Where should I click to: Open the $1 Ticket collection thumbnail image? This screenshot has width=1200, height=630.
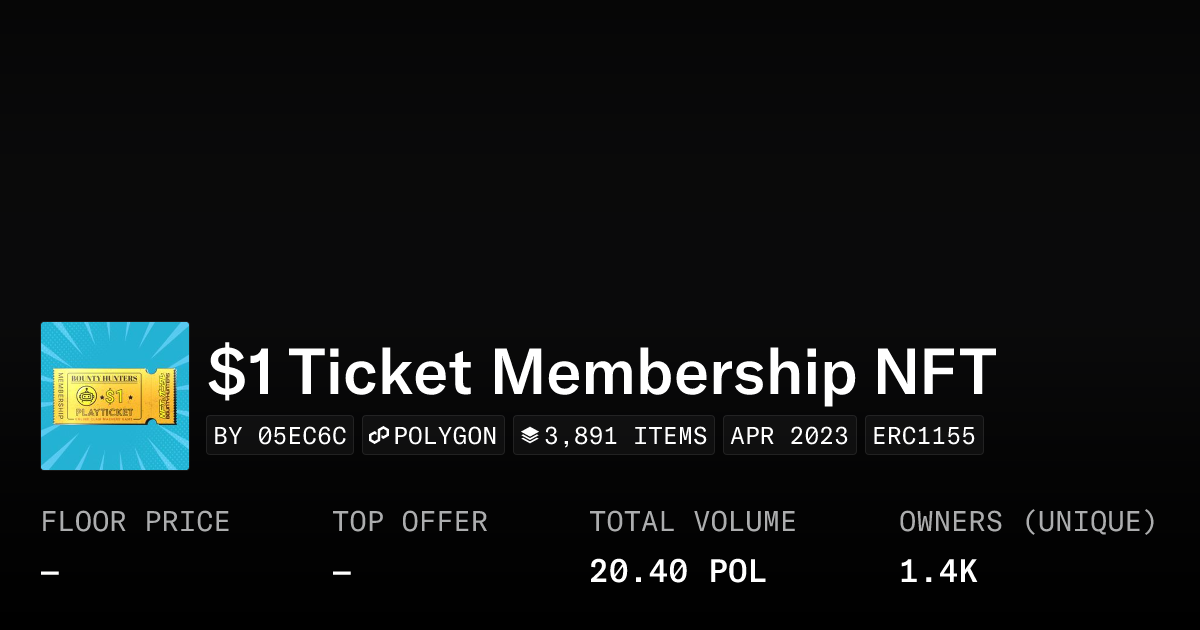pos(115,396)
